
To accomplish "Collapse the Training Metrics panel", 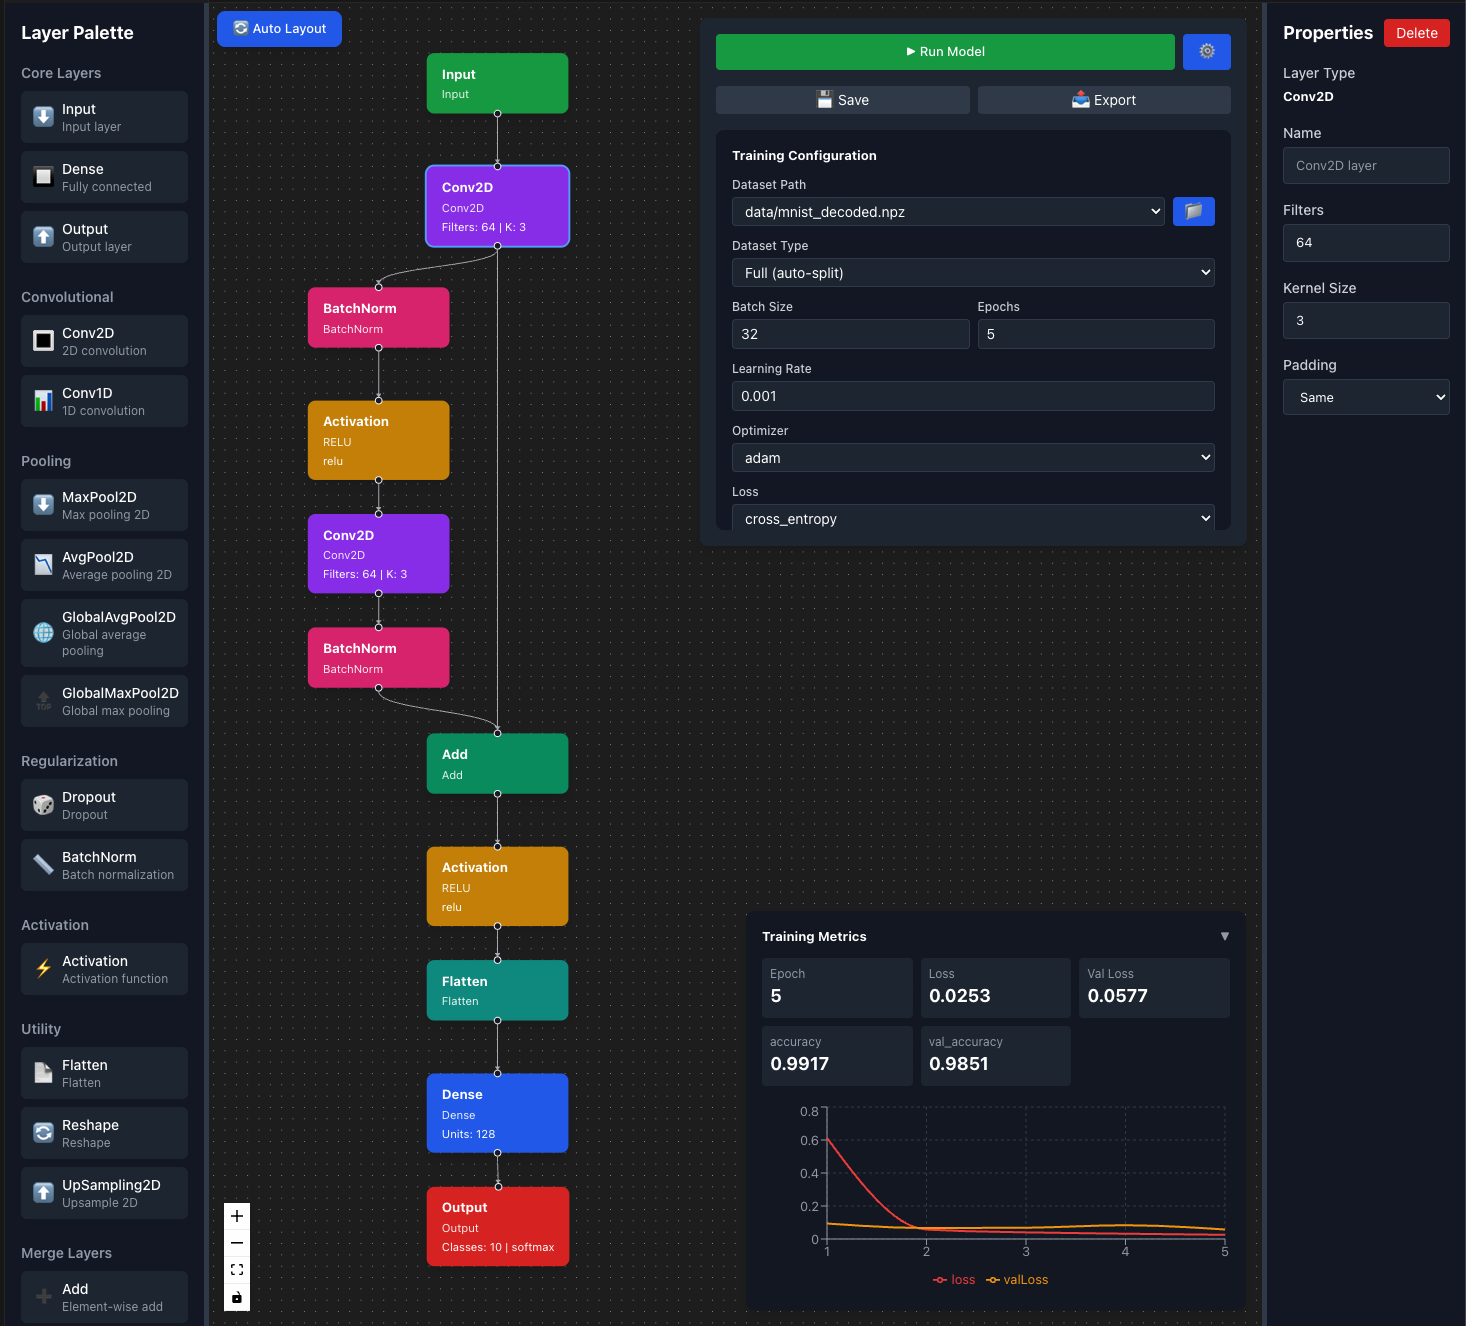I will coord(1225,936).
